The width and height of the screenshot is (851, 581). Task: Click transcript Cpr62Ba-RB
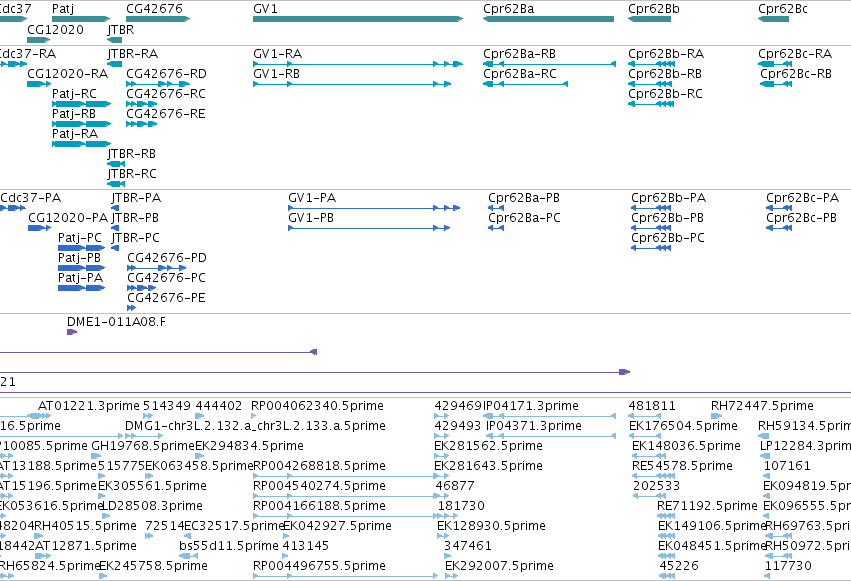[x=549, y=64]
